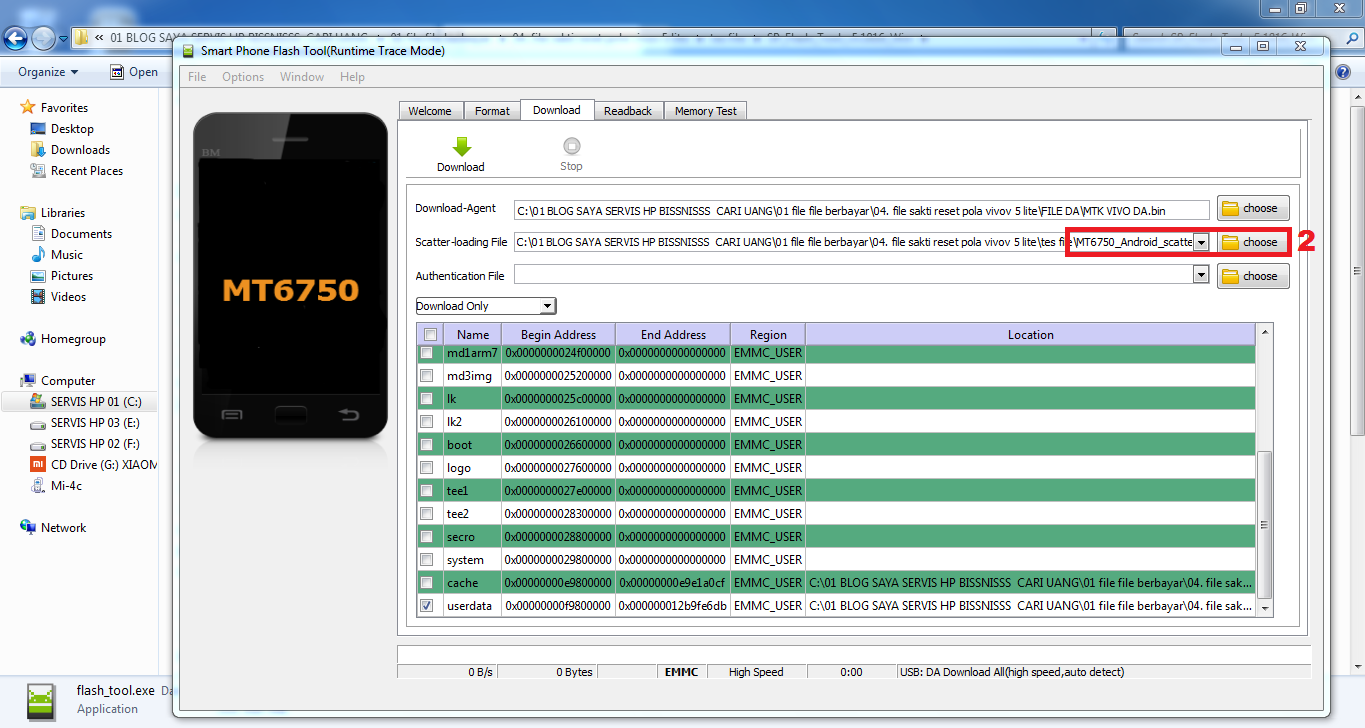This screenshot has height=728, width=1365.
Task: Check the lk2 partition checkbox
Action: pyautogui.click(x=427, y=422)
